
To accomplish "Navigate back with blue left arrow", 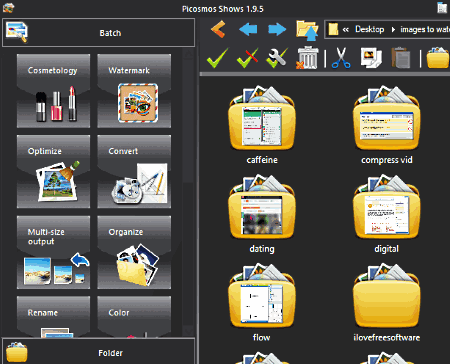I will pyautogui.click(x=248, y=29).
